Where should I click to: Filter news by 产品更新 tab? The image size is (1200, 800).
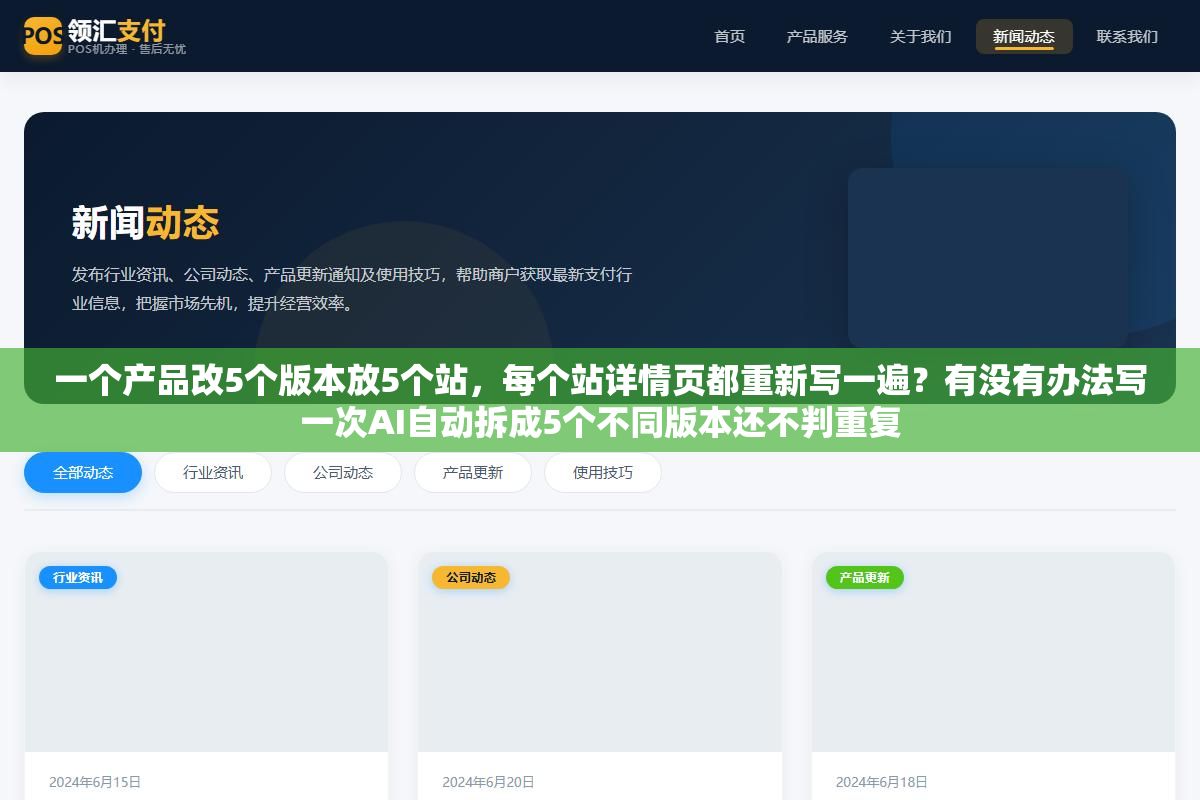pos(473,473)
